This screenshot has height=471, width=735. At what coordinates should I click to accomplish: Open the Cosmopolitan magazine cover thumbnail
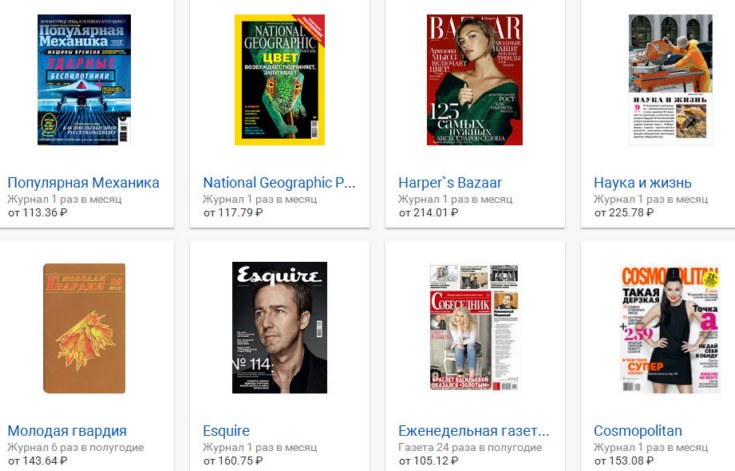pos(670,329)
